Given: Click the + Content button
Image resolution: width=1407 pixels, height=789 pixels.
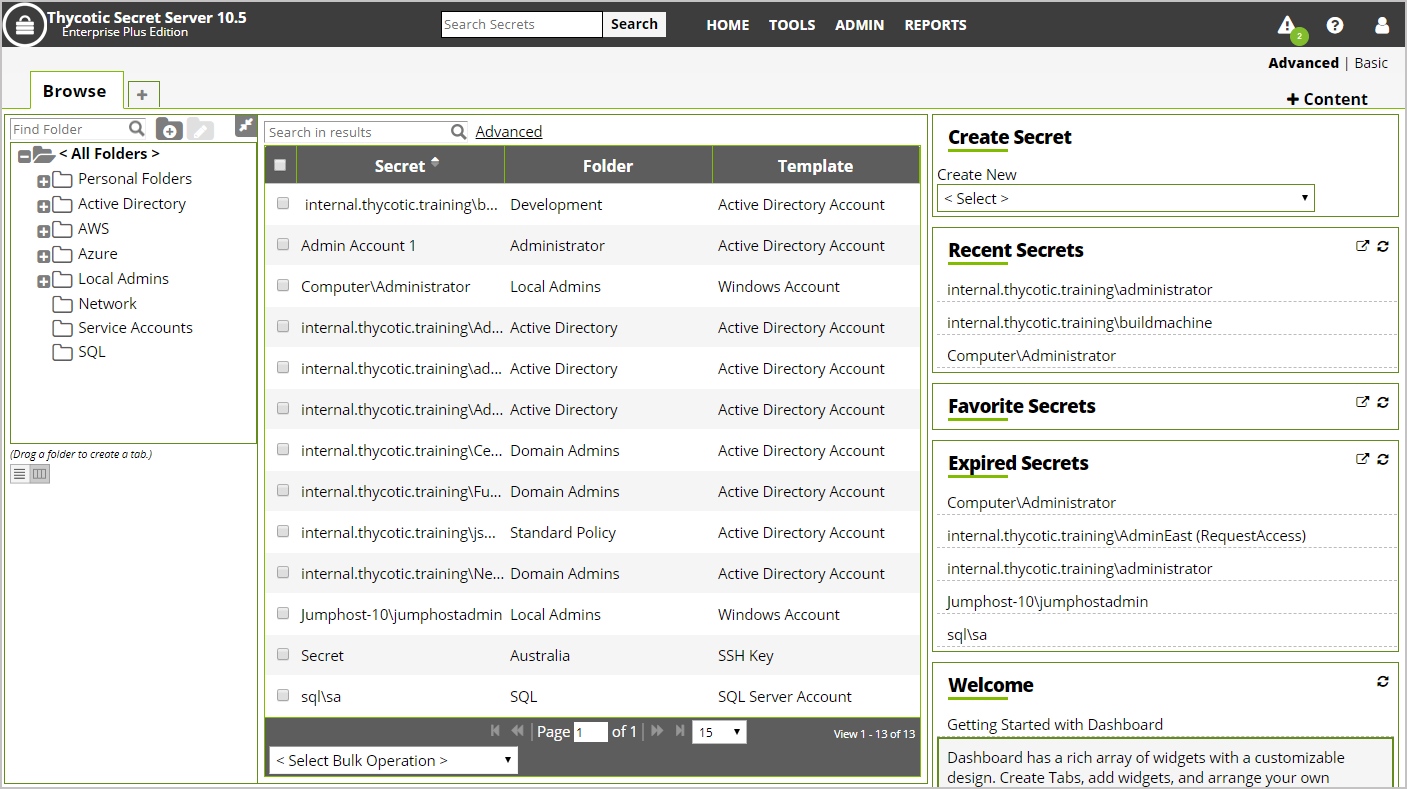Looking at the screenshot, I should [x=1327, y=98].
